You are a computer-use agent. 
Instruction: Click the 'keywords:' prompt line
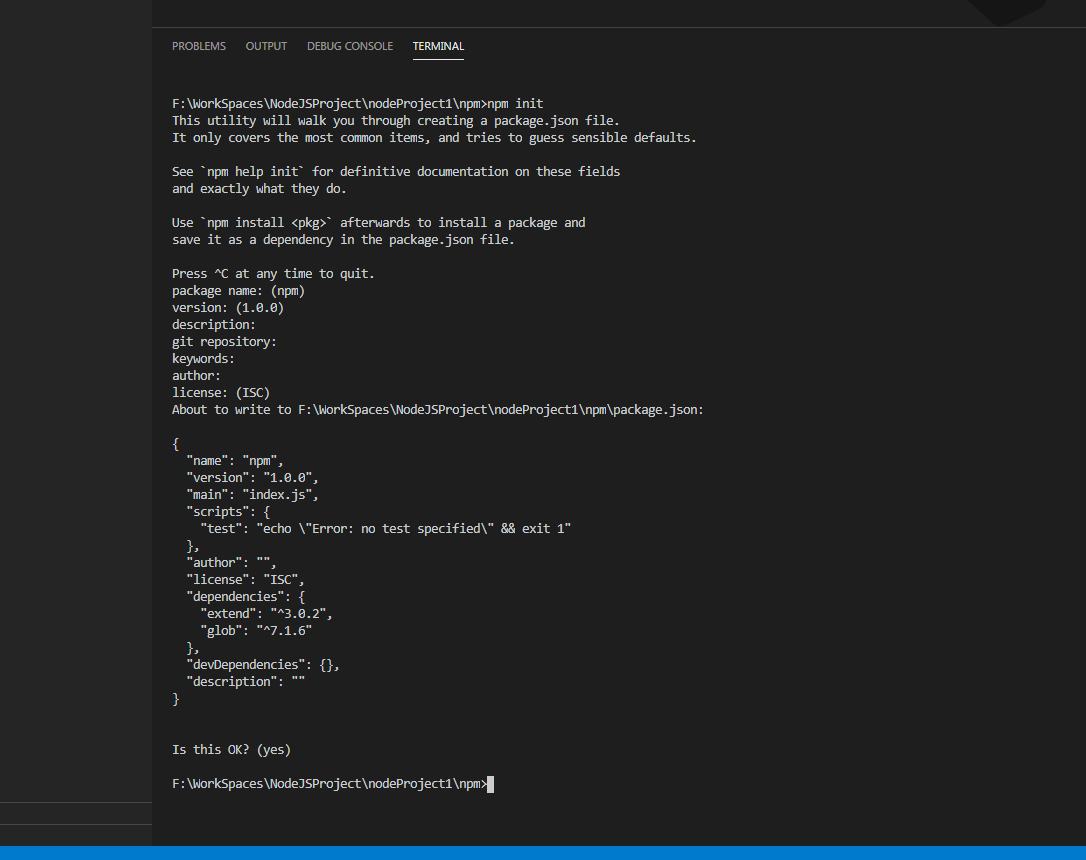(203, 359)
